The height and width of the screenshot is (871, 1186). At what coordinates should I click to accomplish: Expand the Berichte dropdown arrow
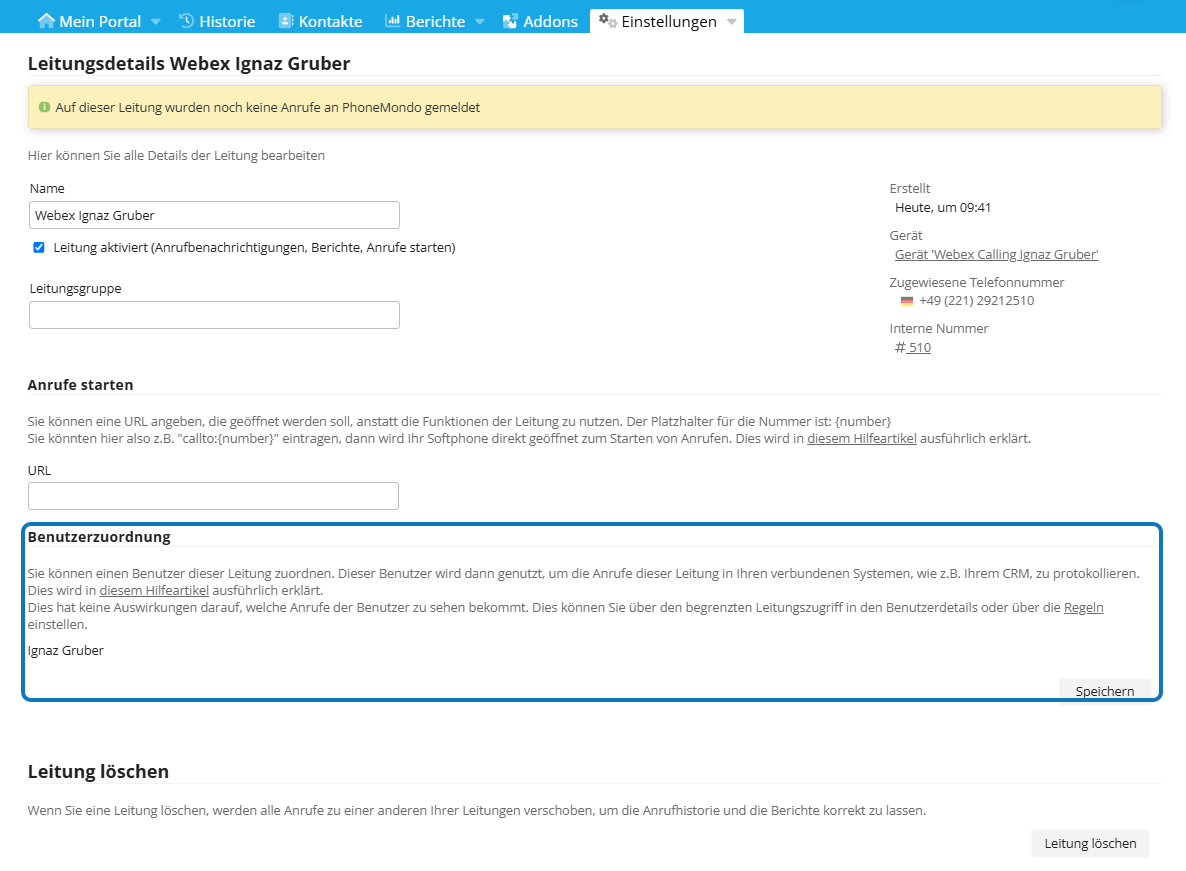(480, 22)
